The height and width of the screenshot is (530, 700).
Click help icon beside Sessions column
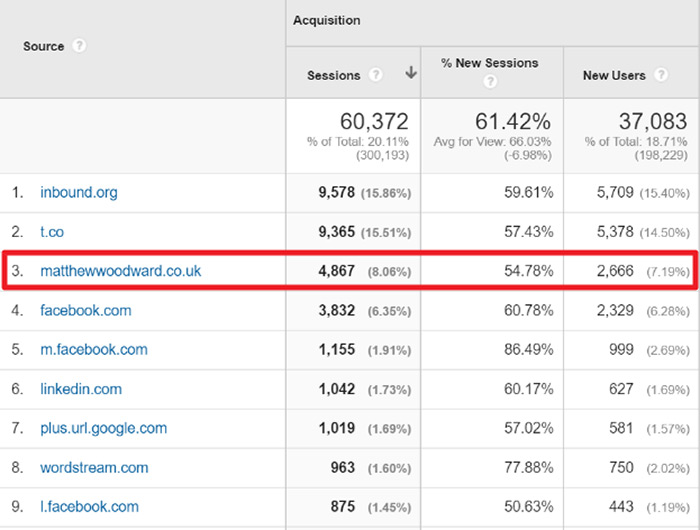(376, 75)
